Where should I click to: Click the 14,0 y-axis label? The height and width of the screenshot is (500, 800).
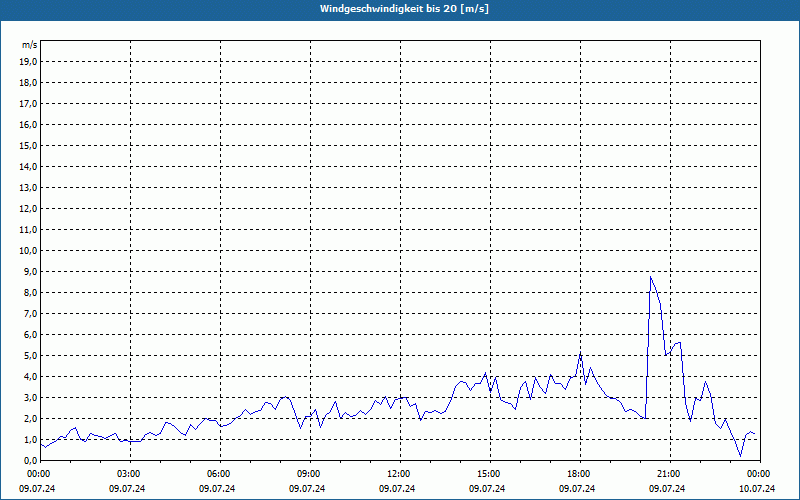(x=28, y=166)
